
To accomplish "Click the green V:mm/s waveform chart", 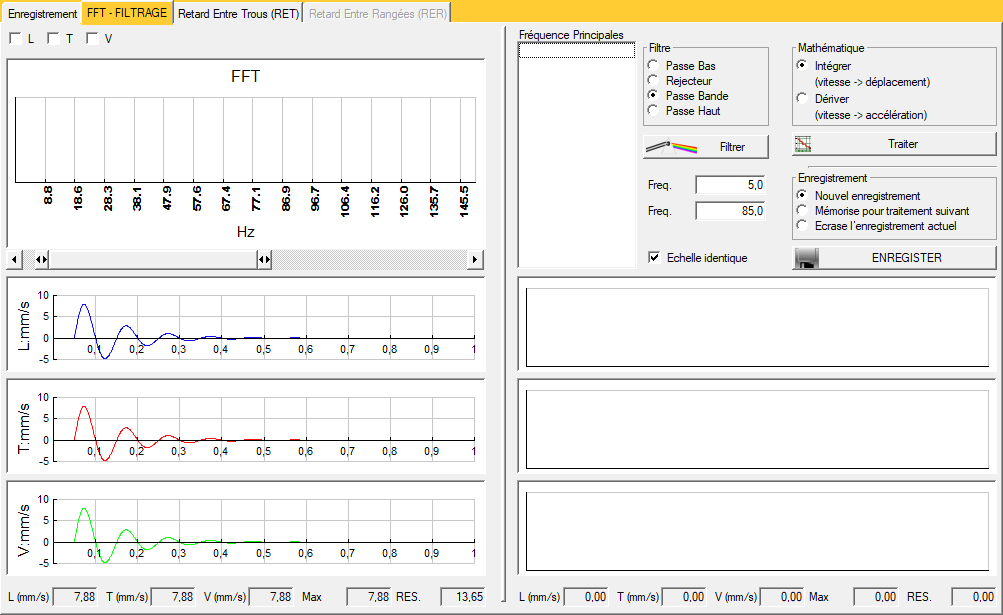I will click(x=246, y=529).
